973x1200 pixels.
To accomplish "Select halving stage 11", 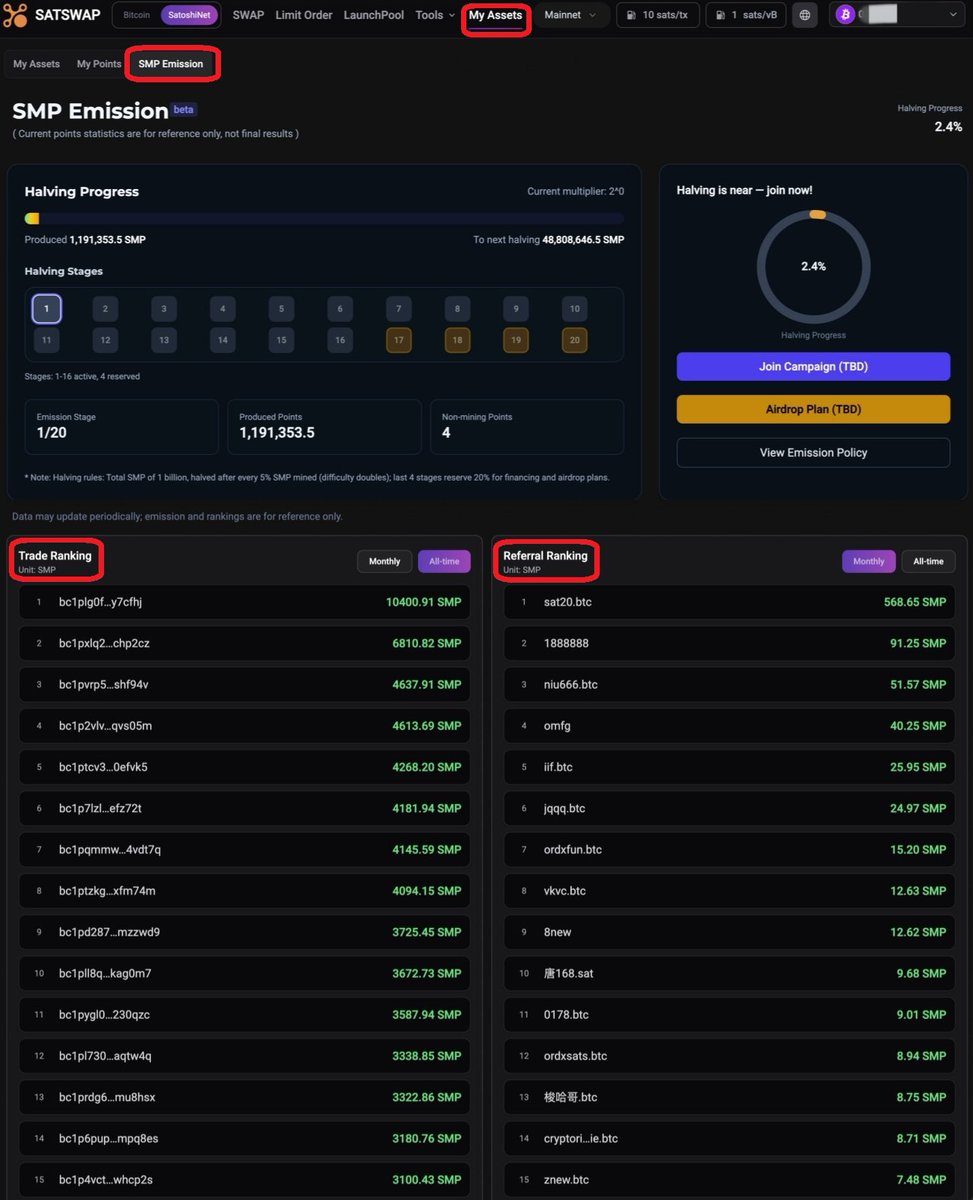I will (x=46, y=340).
